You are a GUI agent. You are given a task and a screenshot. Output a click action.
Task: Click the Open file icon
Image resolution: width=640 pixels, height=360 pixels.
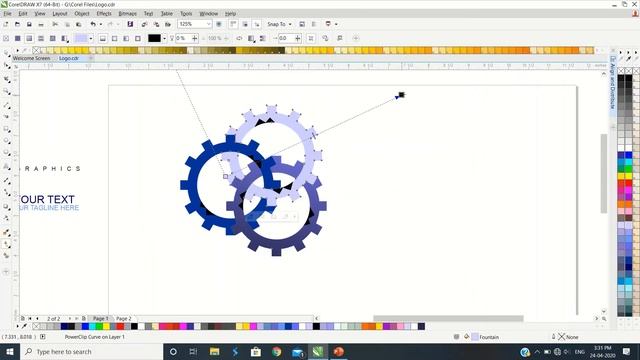pyautogui.click(x=17, y=24)
